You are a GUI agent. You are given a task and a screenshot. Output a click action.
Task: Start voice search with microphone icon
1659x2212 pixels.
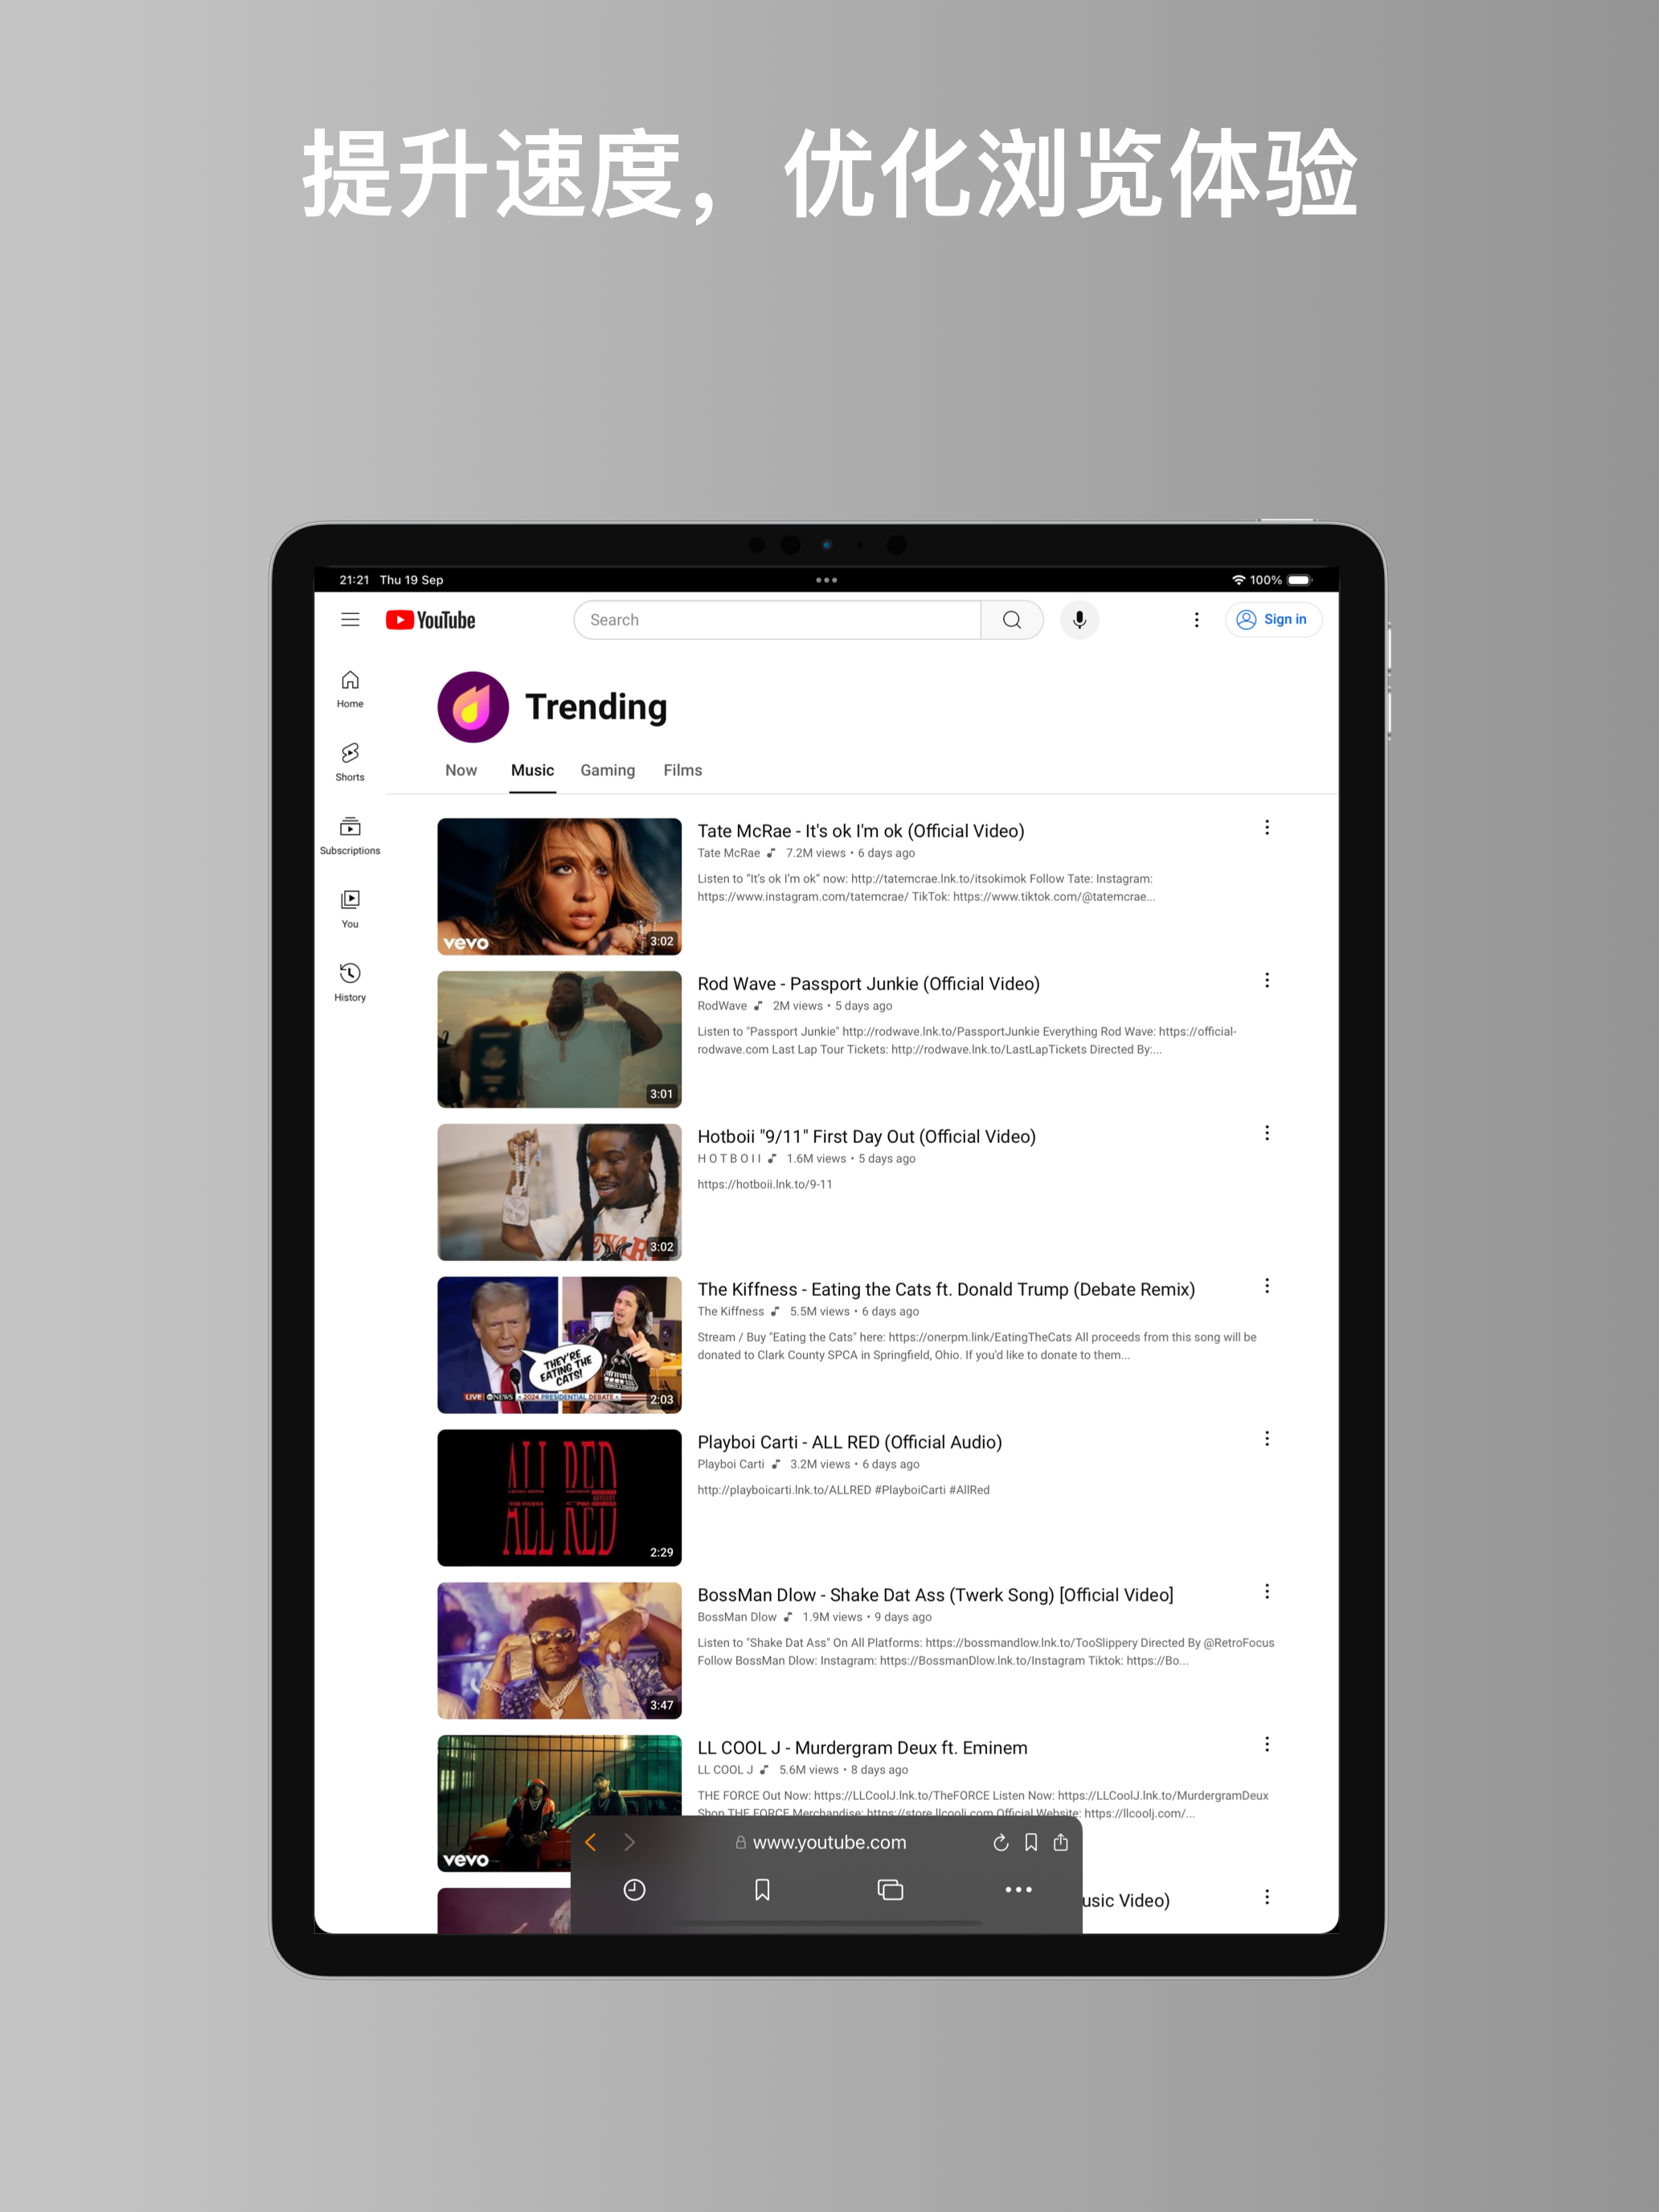(x=1079, y=620)
